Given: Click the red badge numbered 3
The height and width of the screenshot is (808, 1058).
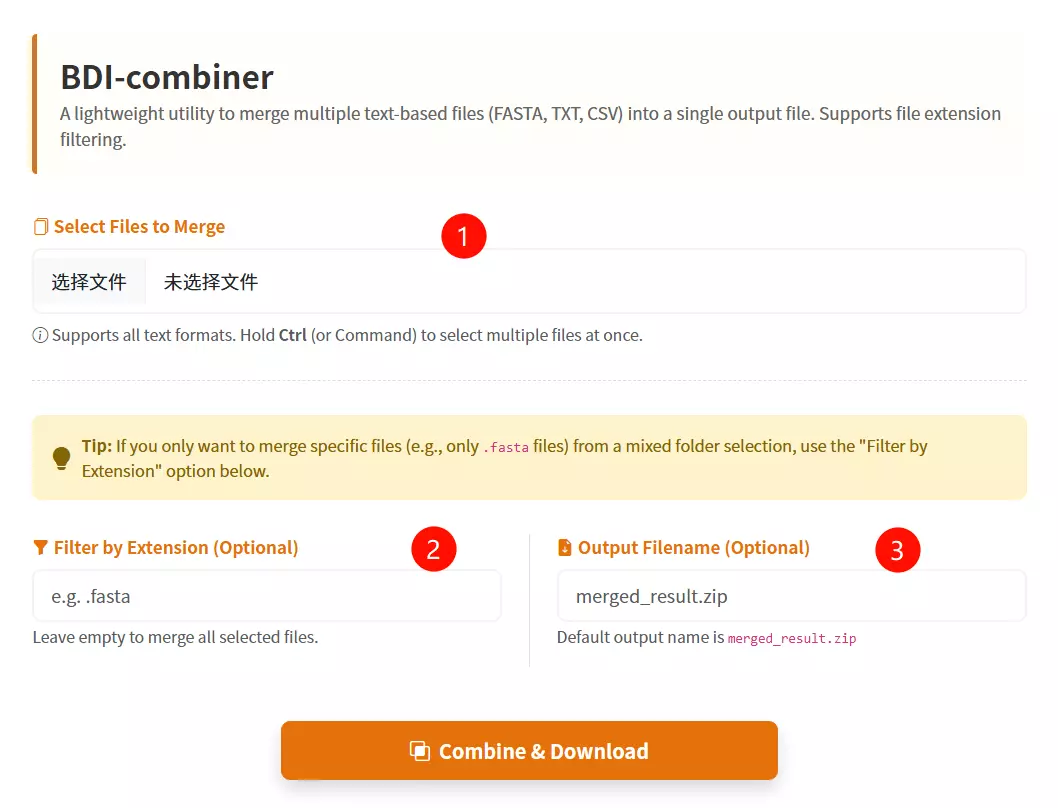Looking at the screenshot, I should click(898, 549).
